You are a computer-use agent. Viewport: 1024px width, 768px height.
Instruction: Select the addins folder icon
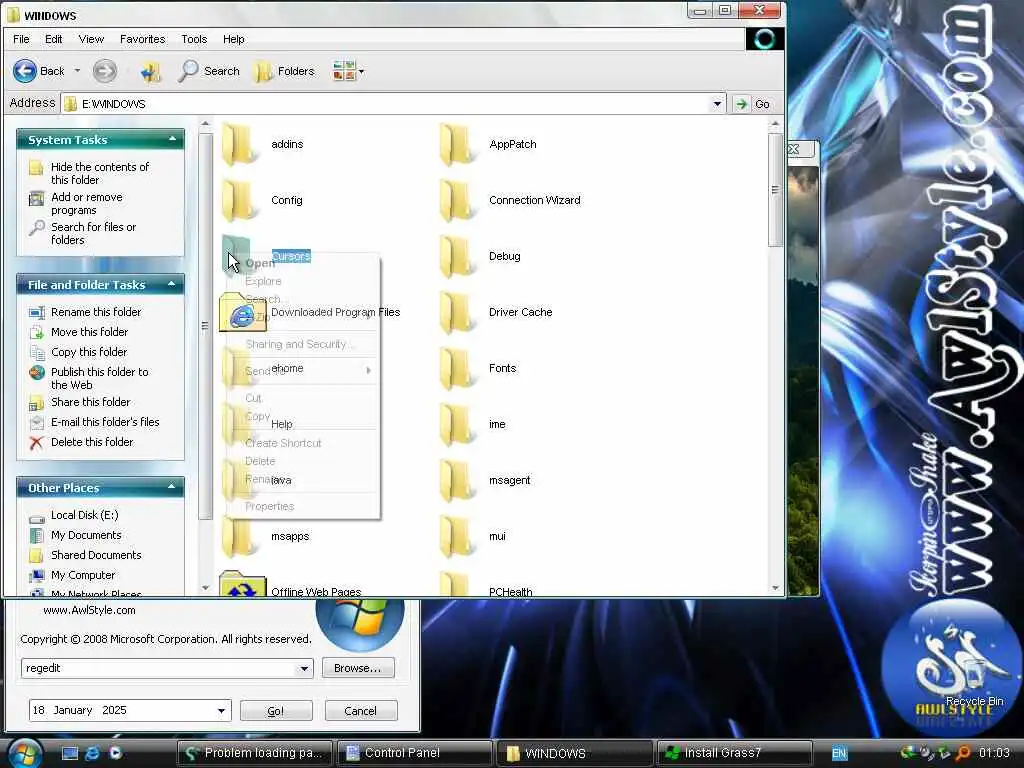coord(239,144)
